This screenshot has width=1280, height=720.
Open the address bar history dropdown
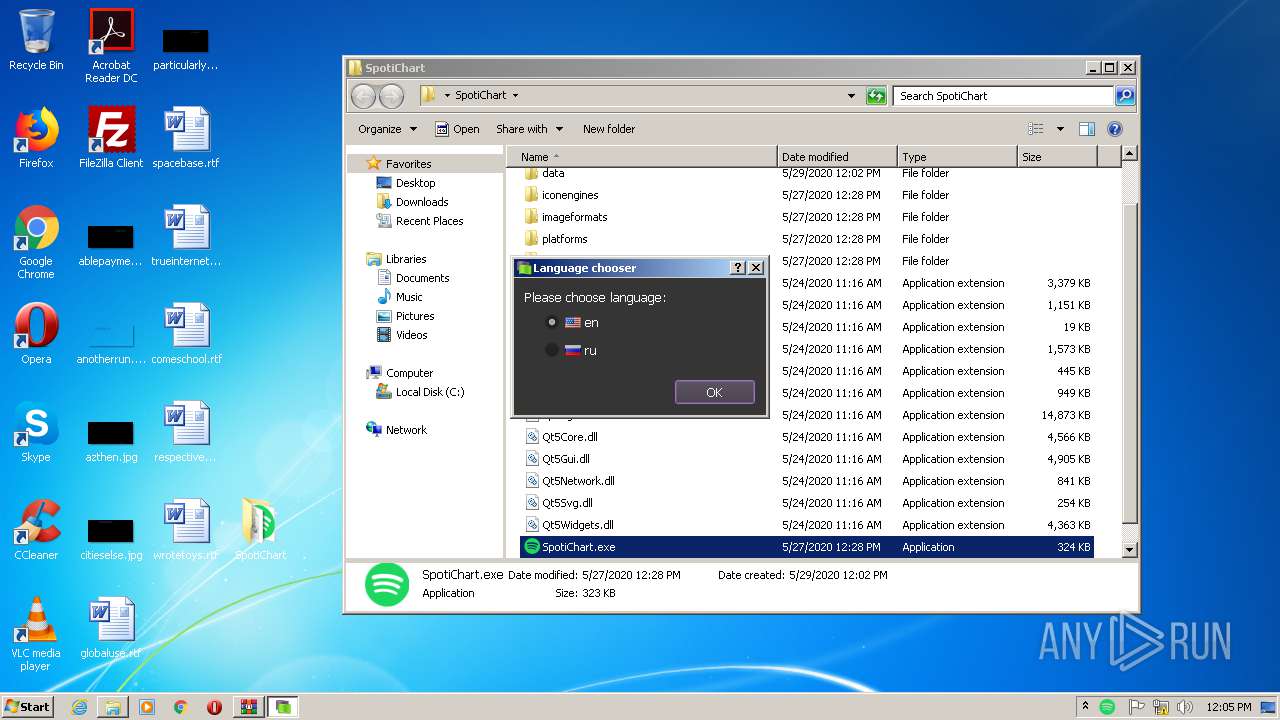851,96
